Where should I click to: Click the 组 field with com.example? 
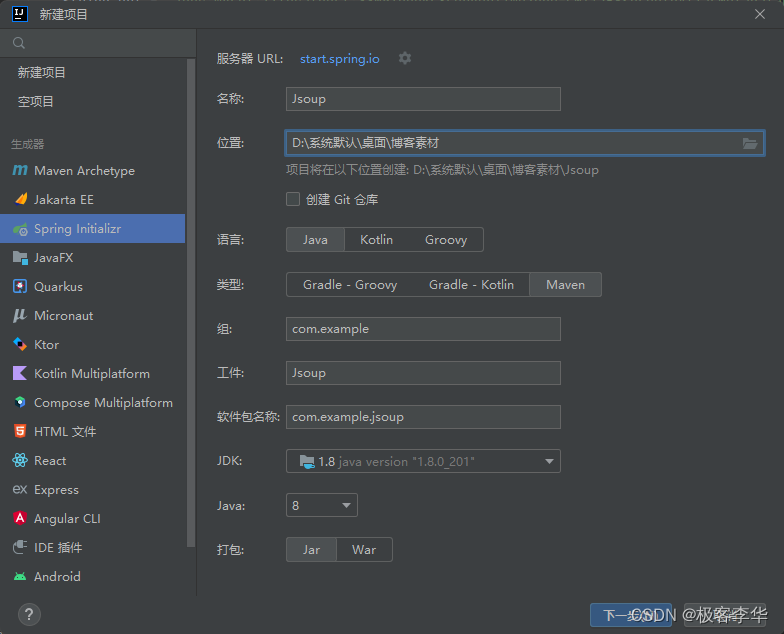pyautogui.click(x=423, y=329)
